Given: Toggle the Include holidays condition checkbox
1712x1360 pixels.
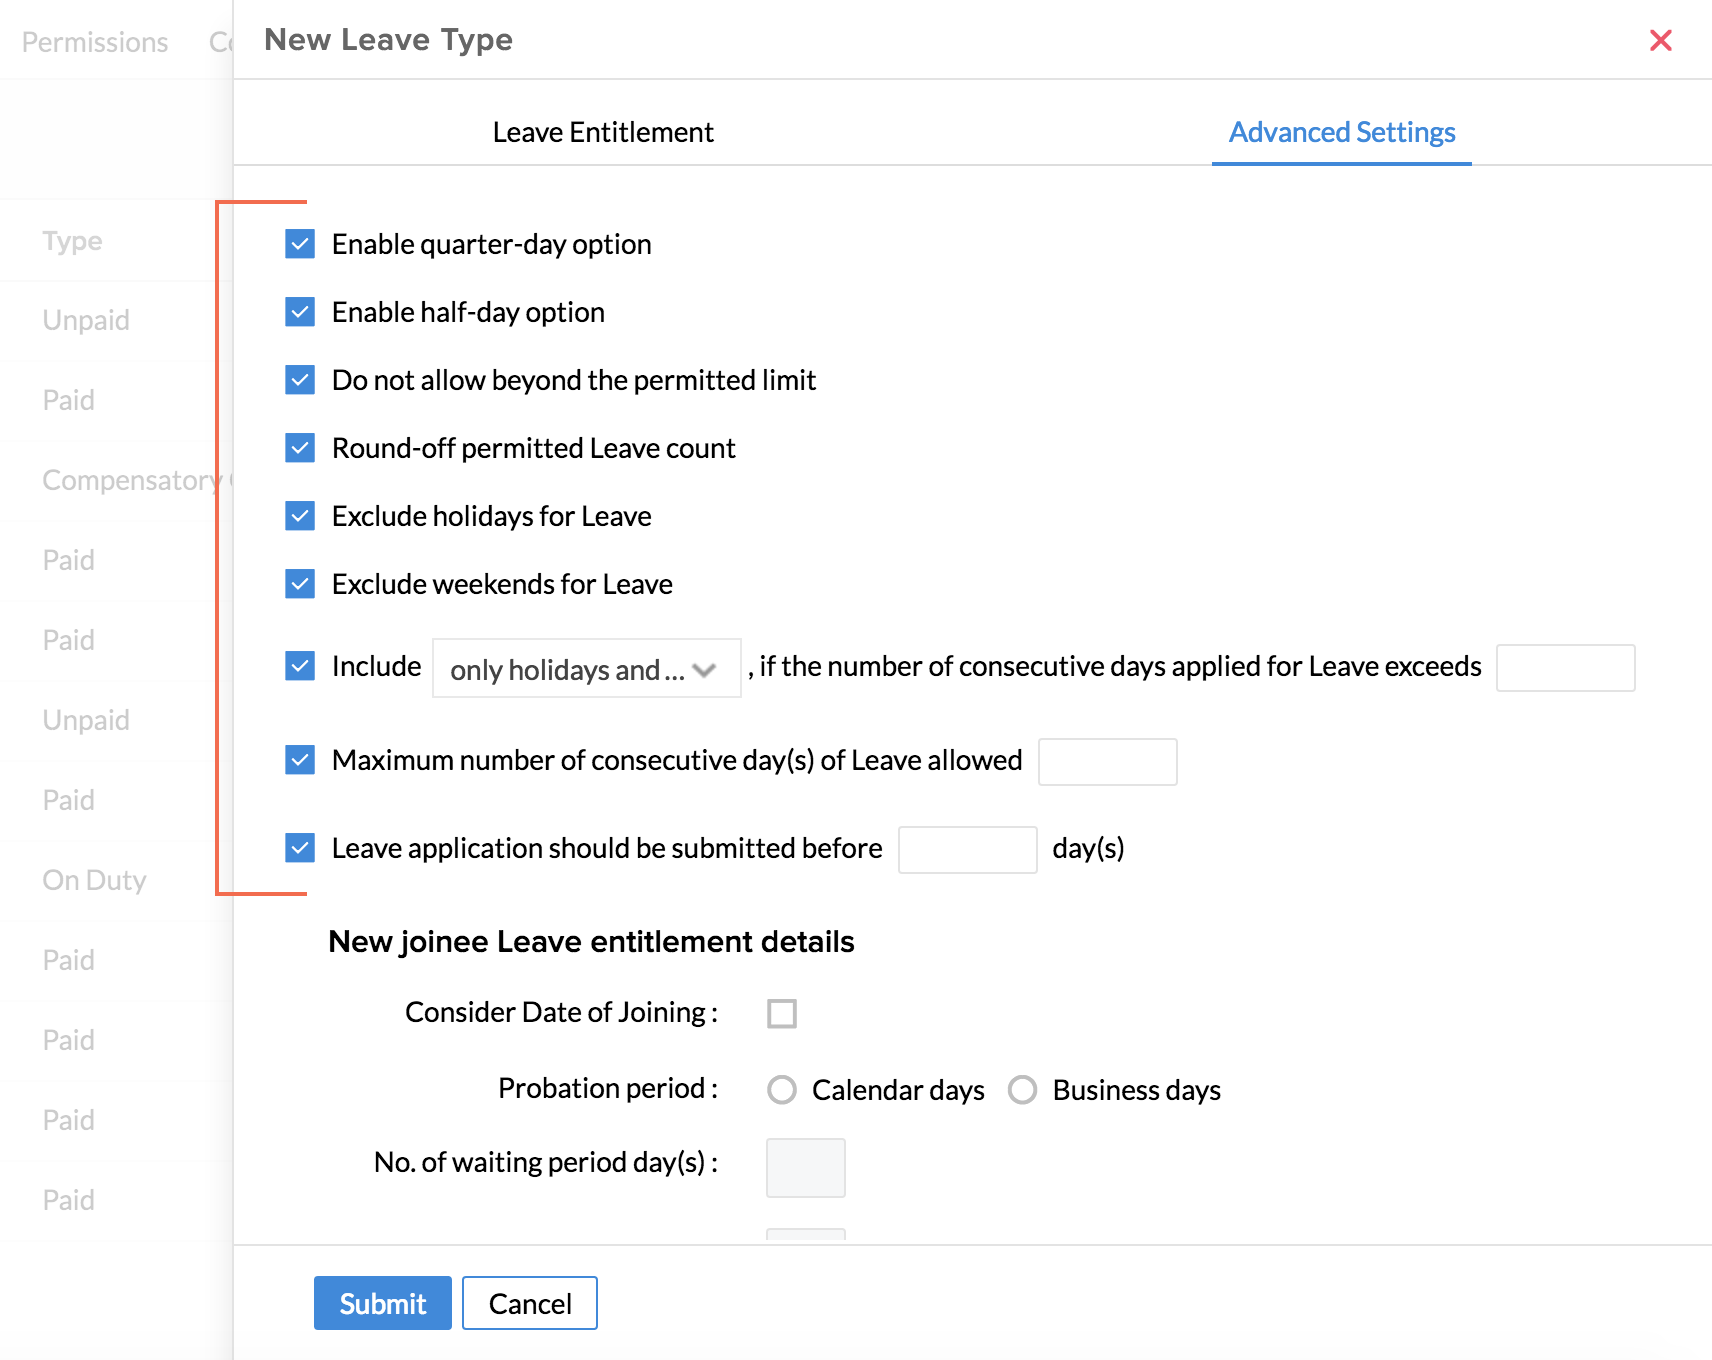Looking at the screenshot, I should (300, 666).
